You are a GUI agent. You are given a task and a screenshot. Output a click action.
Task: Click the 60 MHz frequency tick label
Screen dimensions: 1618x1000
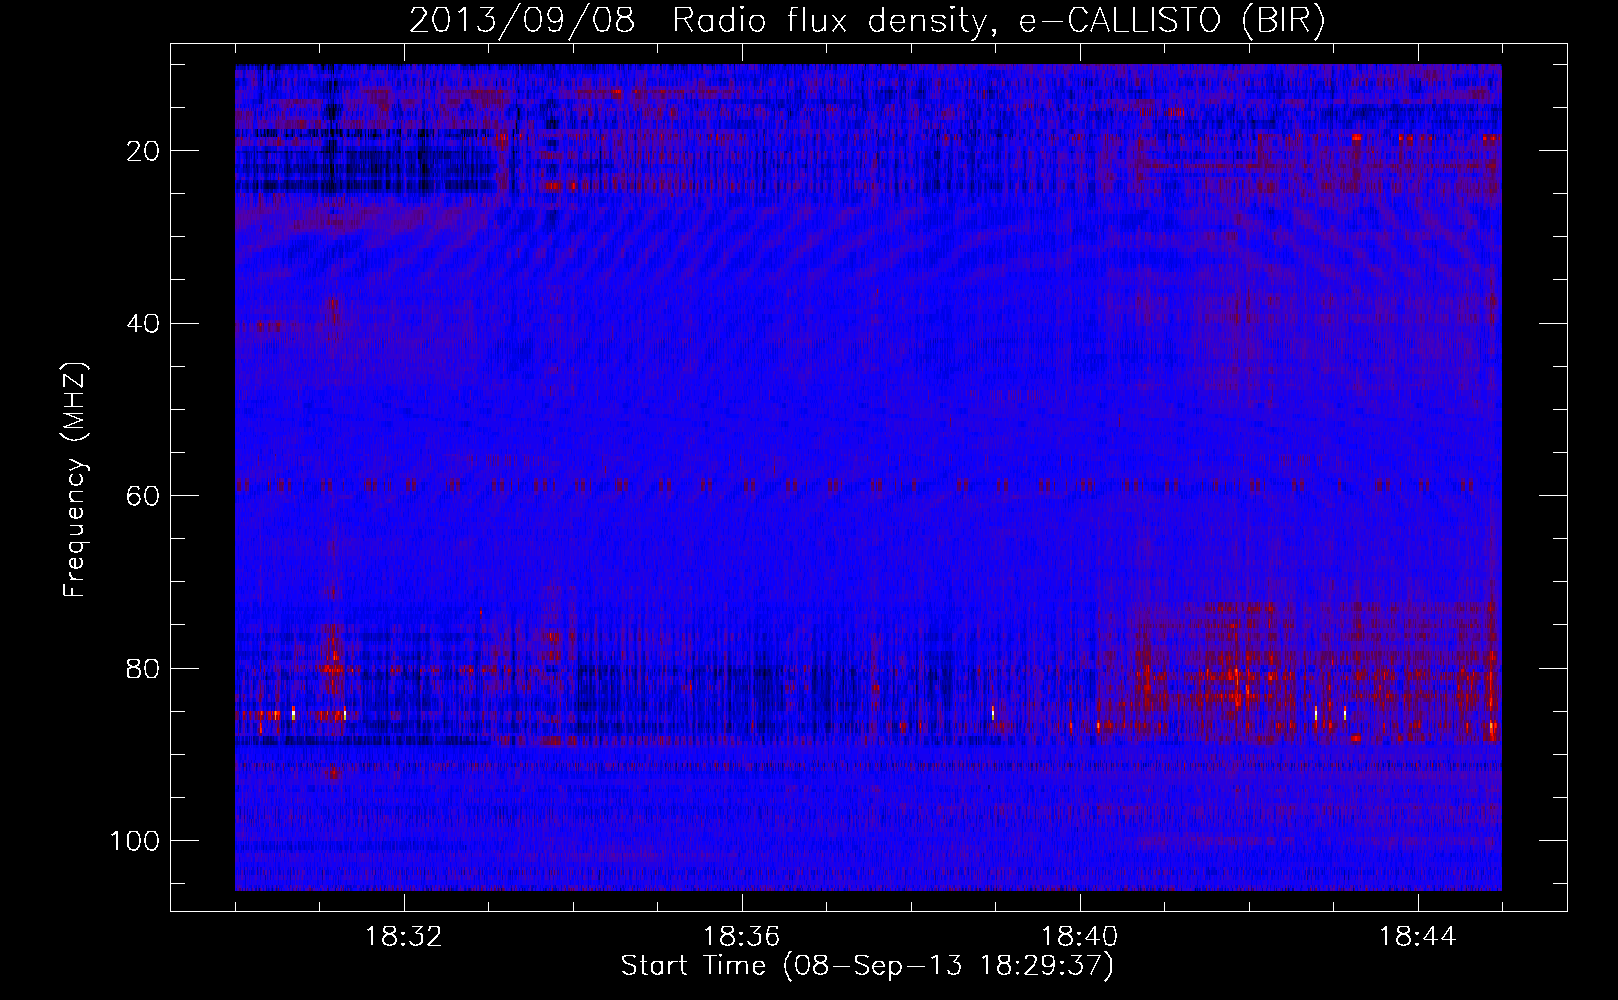(144, 496)
